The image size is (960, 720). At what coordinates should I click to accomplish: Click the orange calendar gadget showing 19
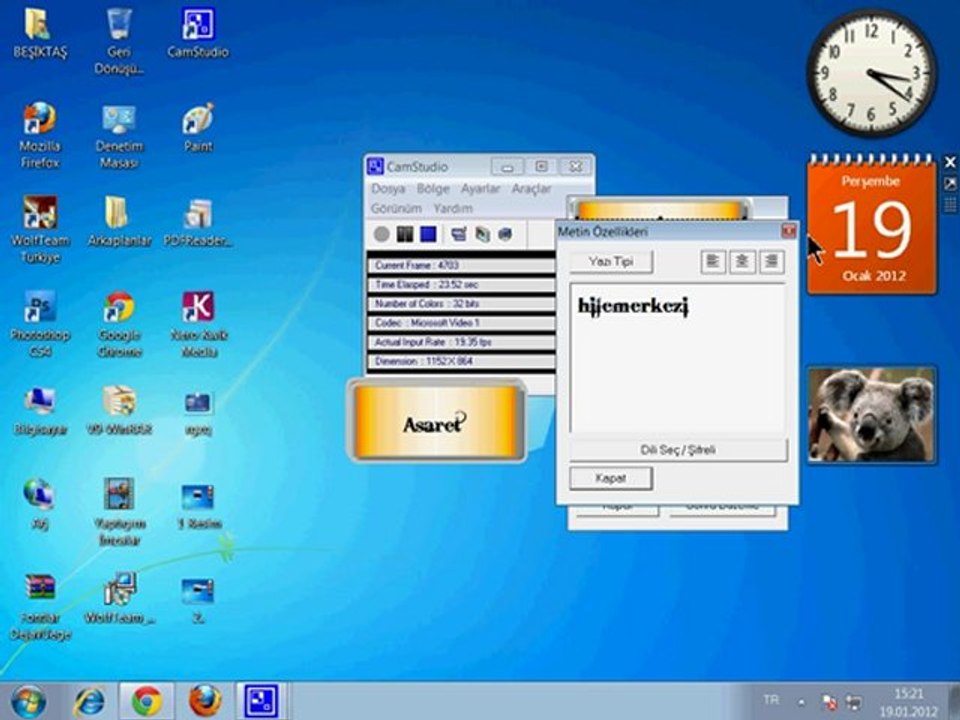tap(872, 225)
